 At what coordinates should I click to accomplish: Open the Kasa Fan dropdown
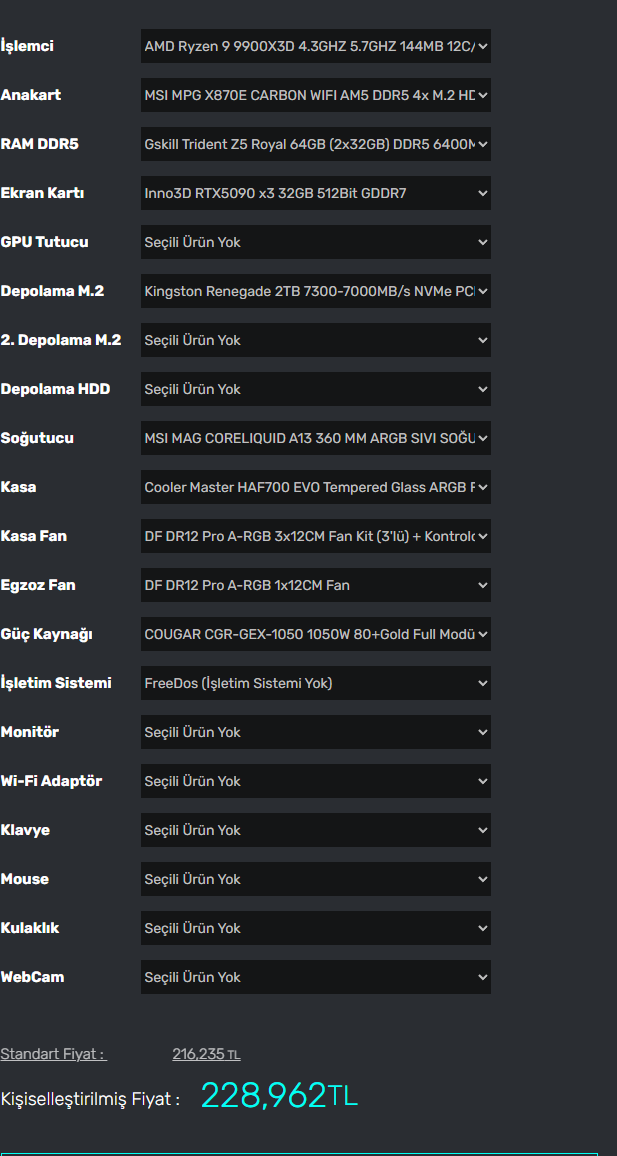tap(315, 536)
